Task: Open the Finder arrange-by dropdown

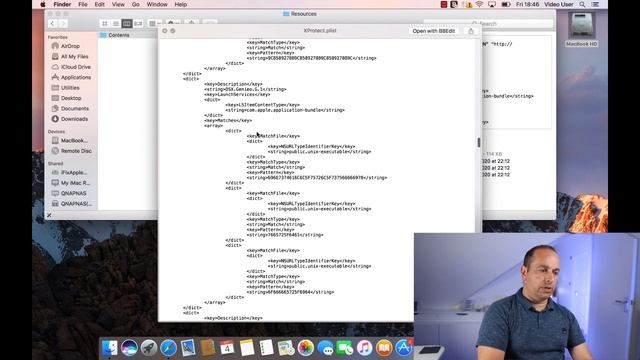Action: (x=154, y=24)
